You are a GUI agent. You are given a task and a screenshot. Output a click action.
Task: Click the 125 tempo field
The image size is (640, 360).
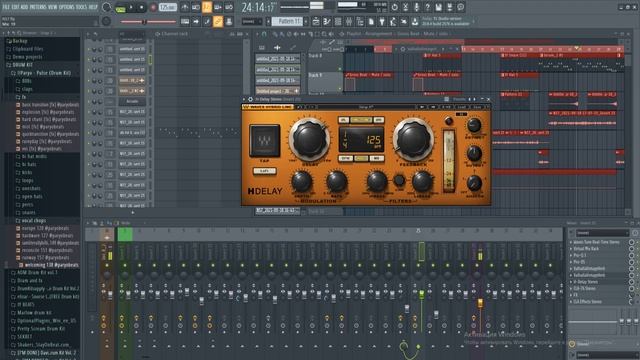pos(167,7)
